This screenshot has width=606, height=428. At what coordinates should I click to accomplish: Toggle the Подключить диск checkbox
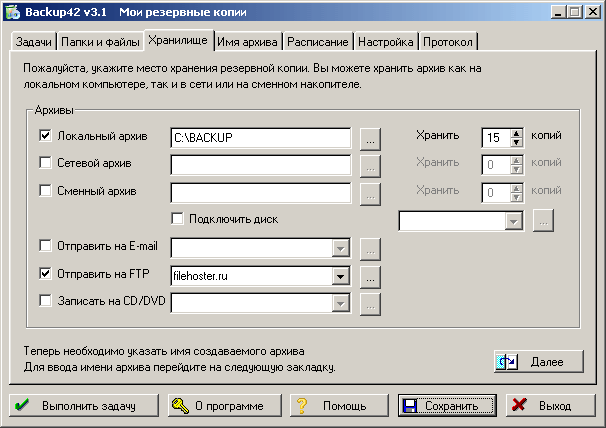(179, 218)
